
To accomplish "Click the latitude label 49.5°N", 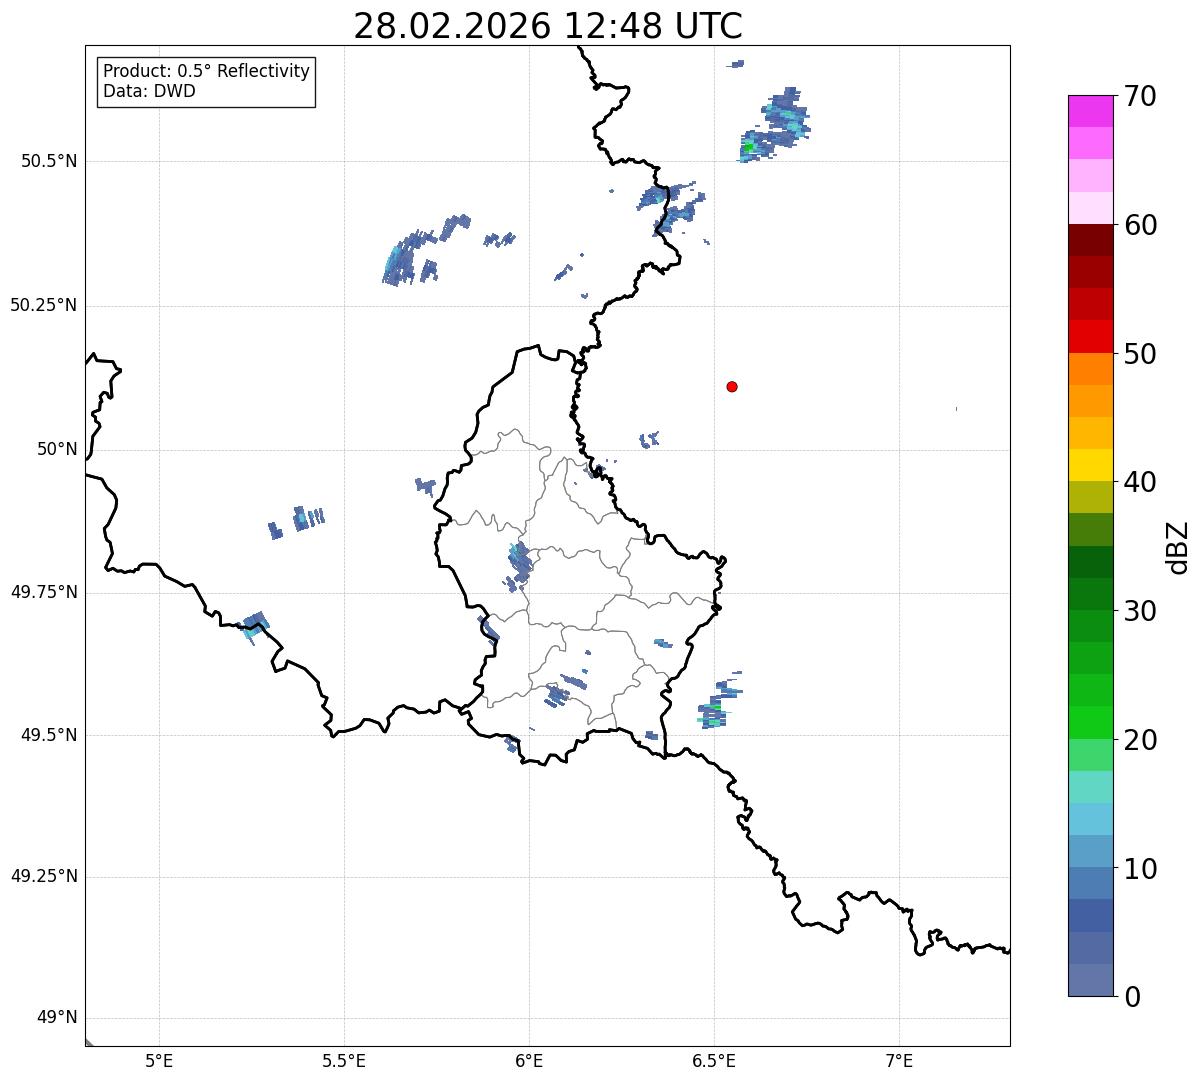I will (48, 735).
